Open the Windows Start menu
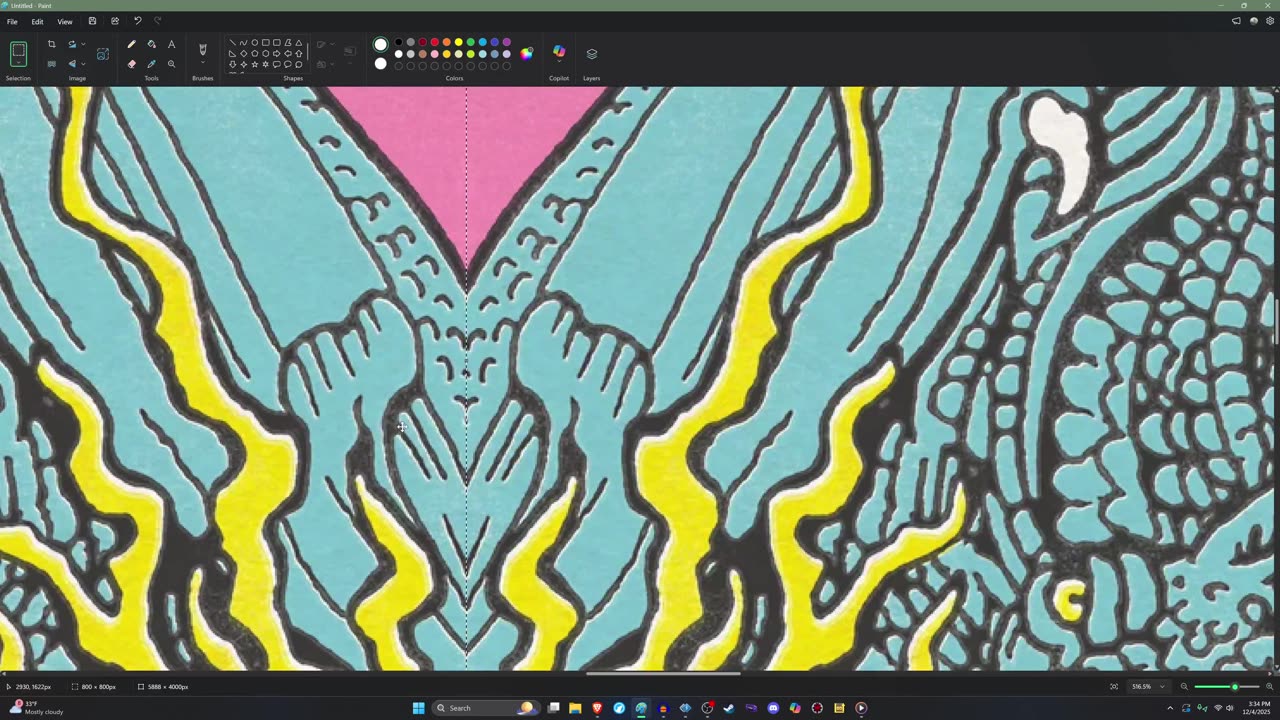The height and width of the screenshot is (720, 1280). coord(419,708)
